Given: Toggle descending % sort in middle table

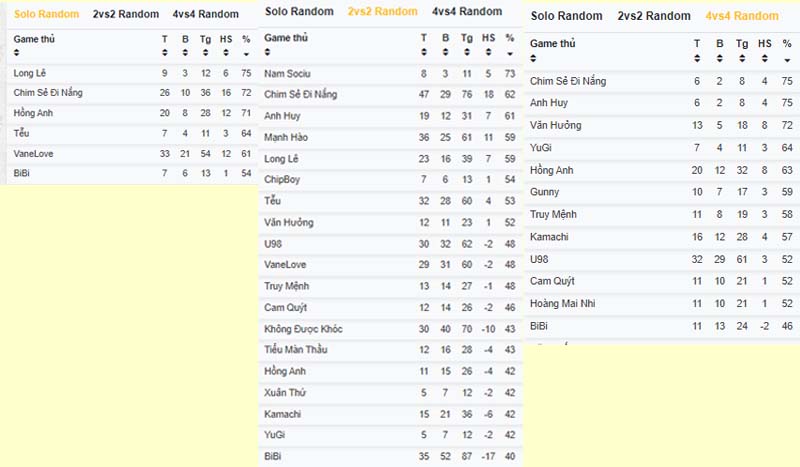Looking at the screenshot, I should click(x=510, y=54).
